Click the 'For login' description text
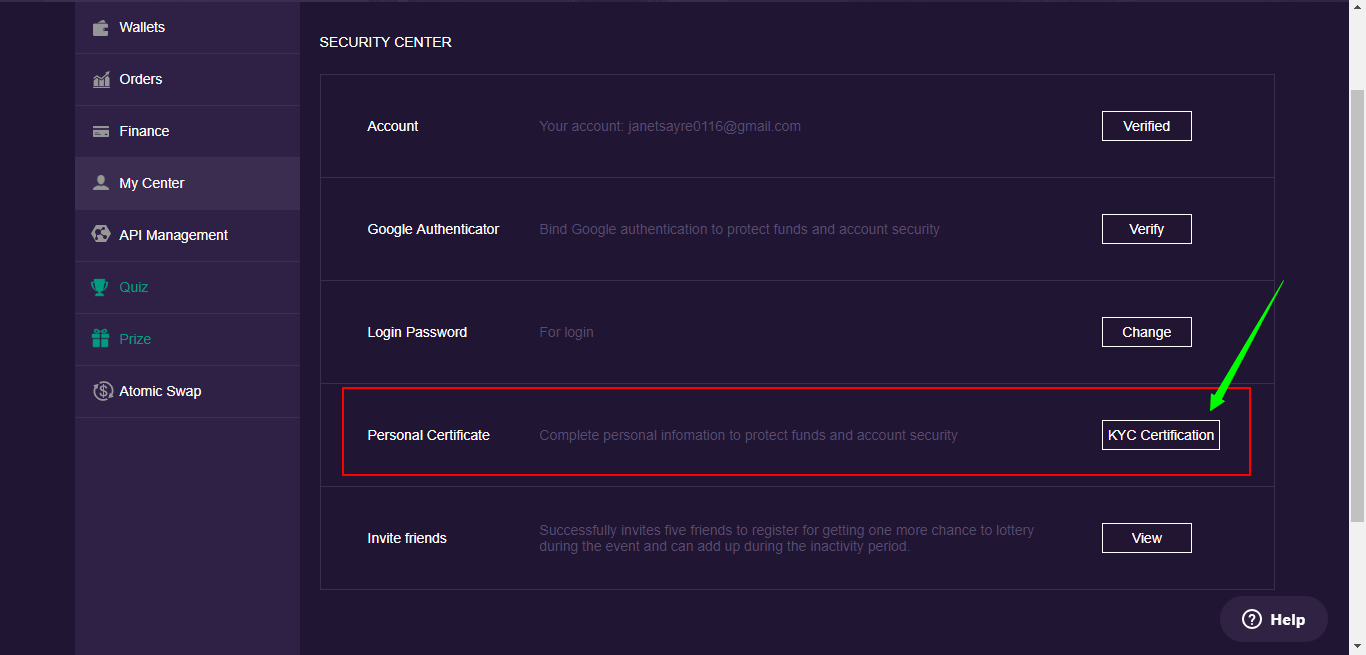The height and width of the screenshot is (655, 1366). 566,332
